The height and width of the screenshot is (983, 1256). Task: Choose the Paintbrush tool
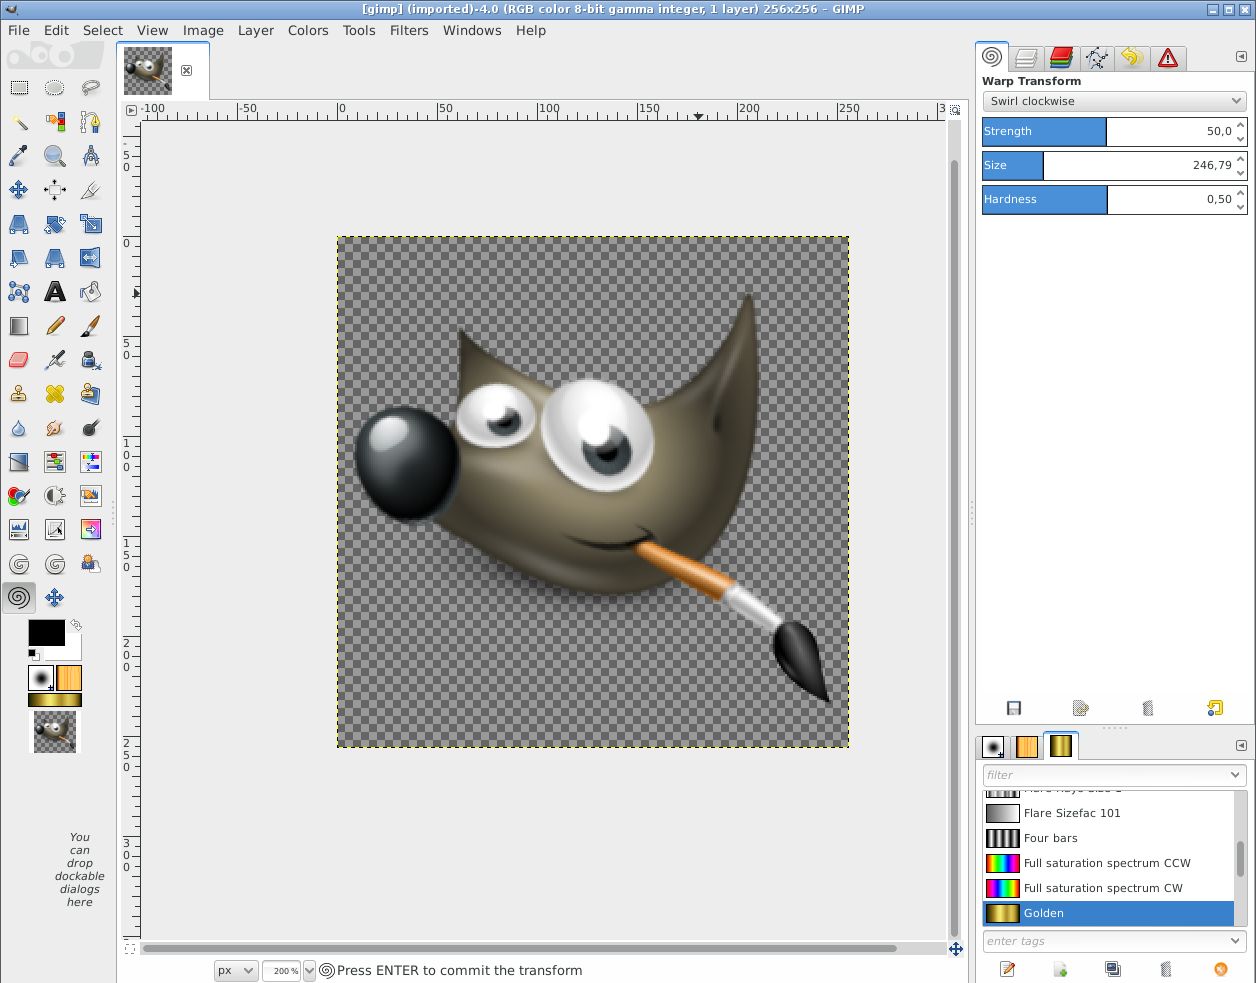[91, 326]
